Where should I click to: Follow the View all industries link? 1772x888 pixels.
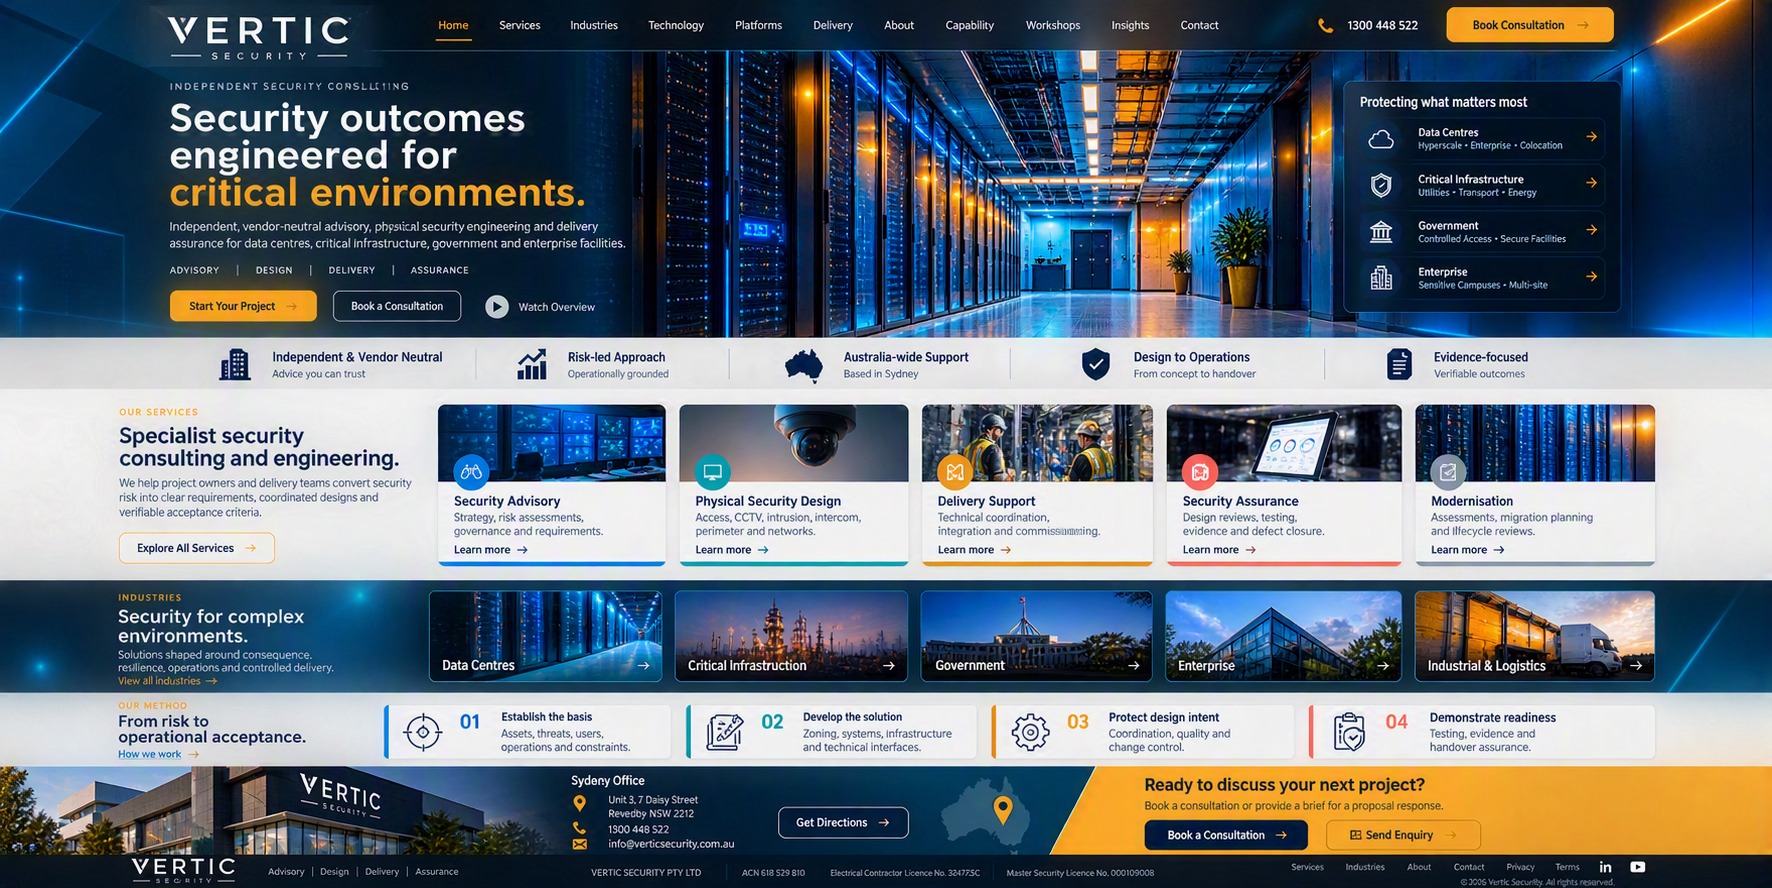[167, 681]
